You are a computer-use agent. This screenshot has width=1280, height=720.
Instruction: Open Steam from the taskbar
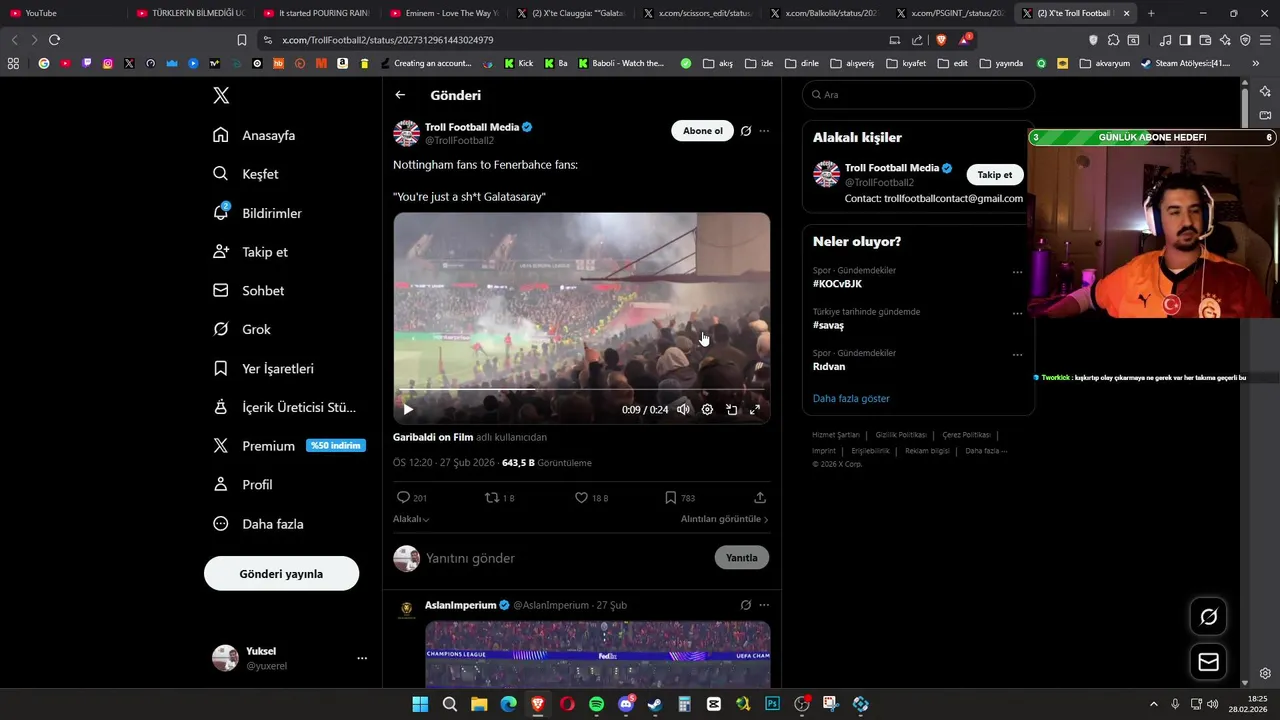click(655, 704)
